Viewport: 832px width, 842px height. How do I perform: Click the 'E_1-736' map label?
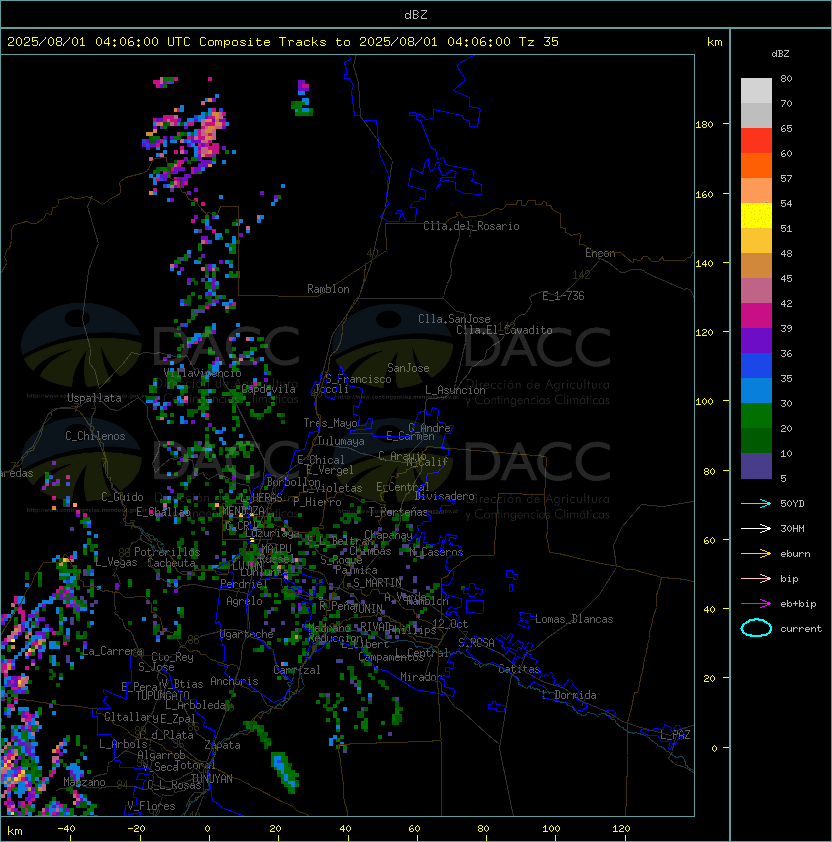click(563, 296)
